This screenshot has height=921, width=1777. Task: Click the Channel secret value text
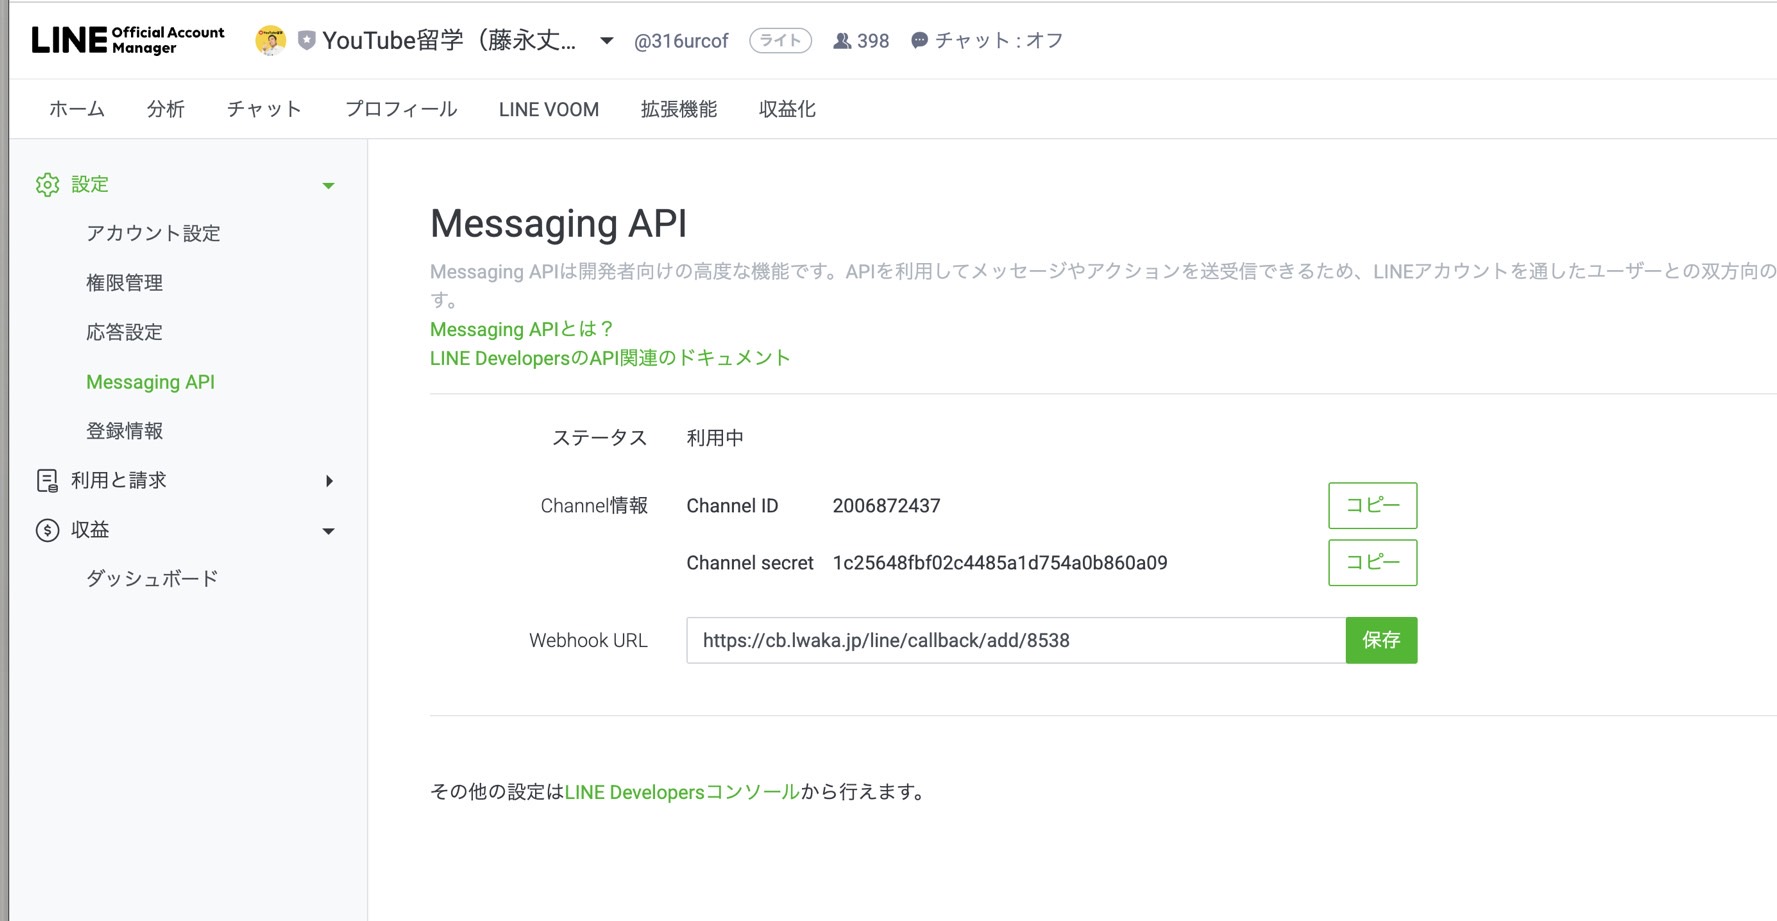pos(1000,563)
